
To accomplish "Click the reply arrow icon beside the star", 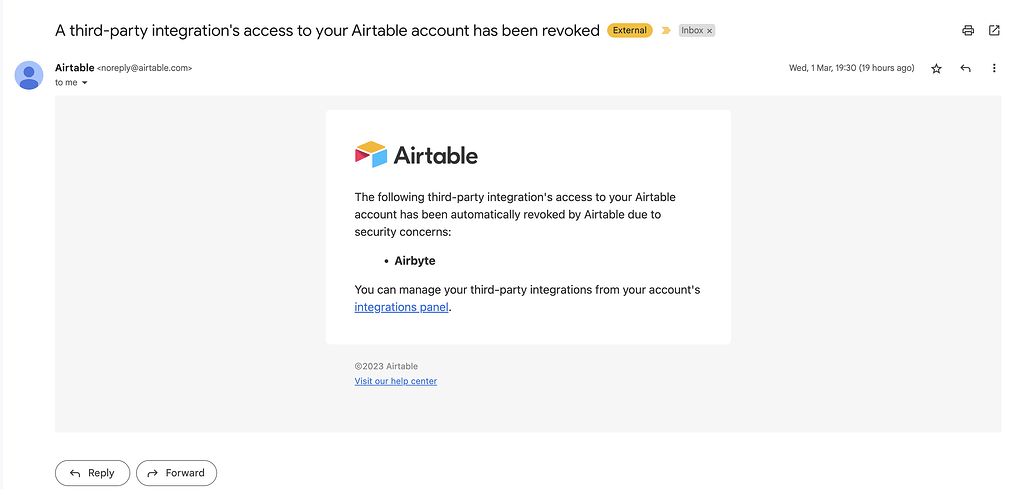I will 965,68.
